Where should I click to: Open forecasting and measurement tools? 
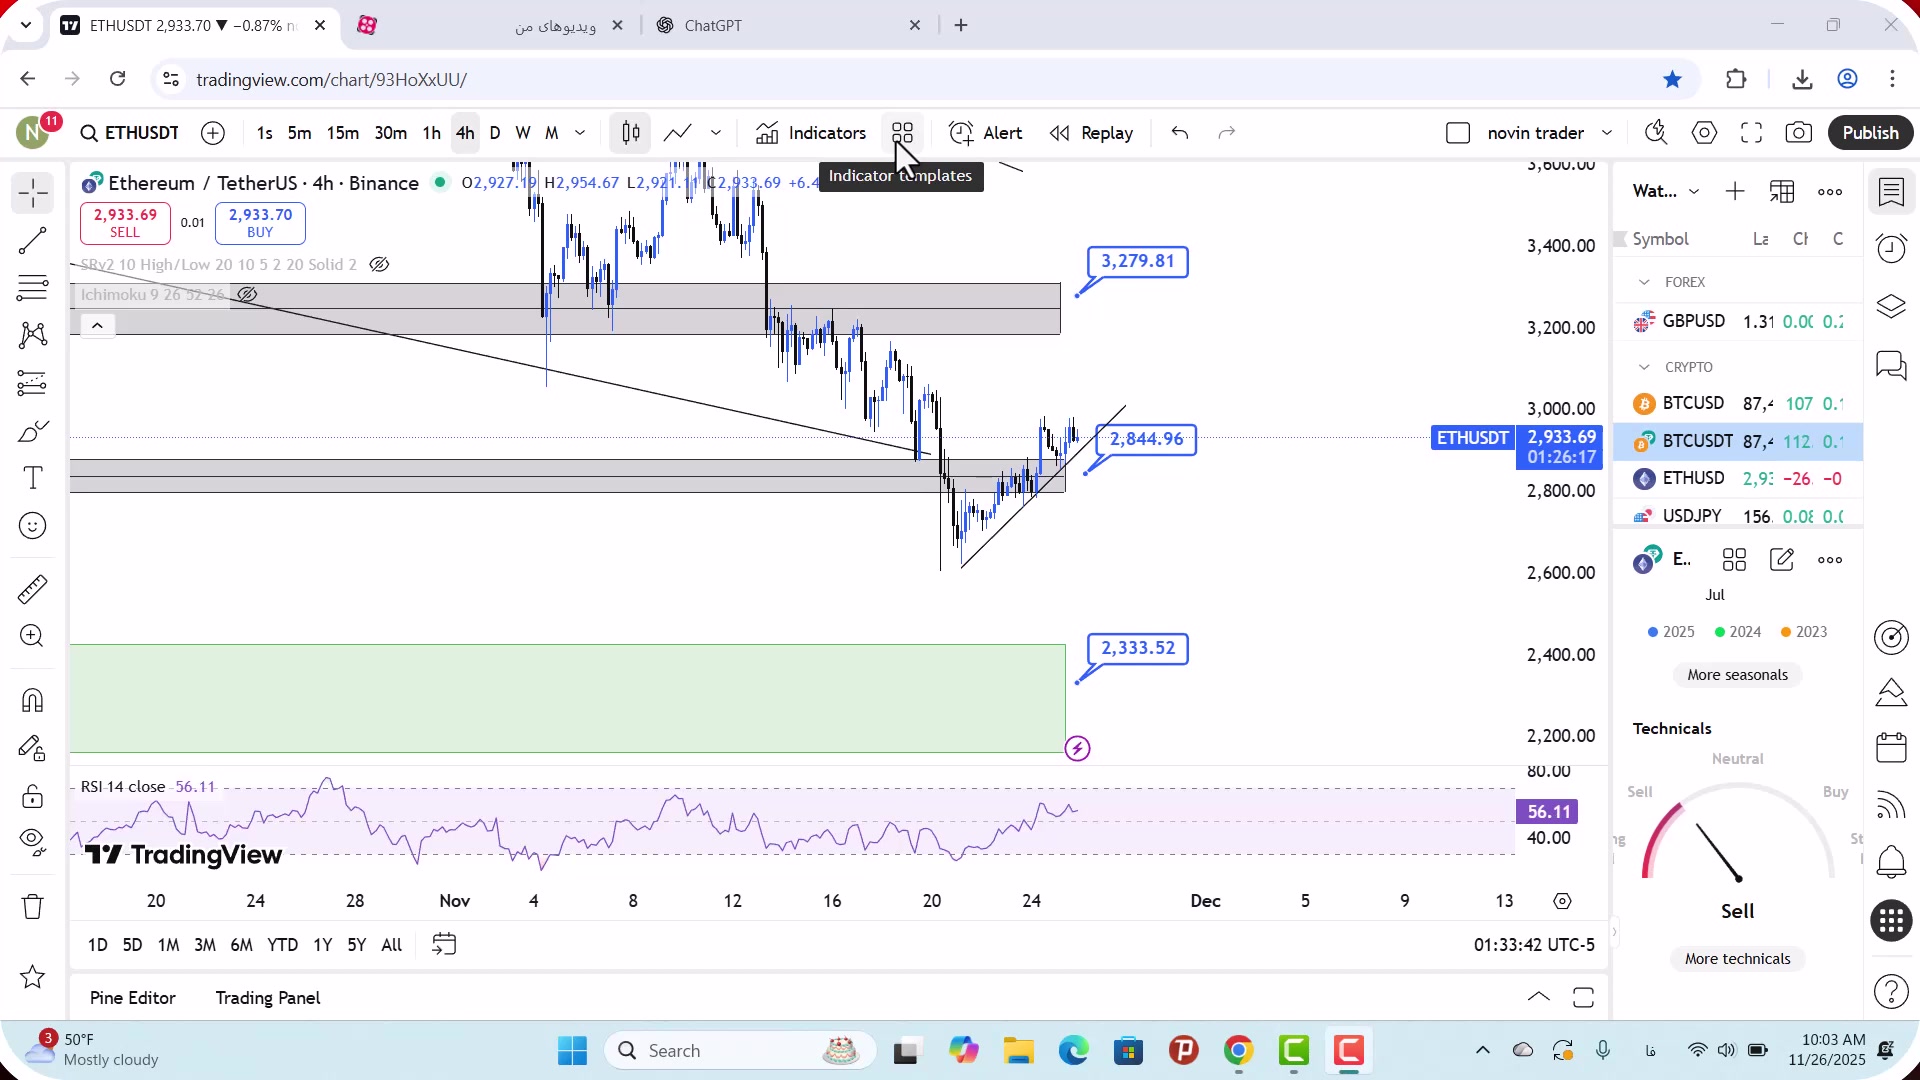[x=33, y=383]
